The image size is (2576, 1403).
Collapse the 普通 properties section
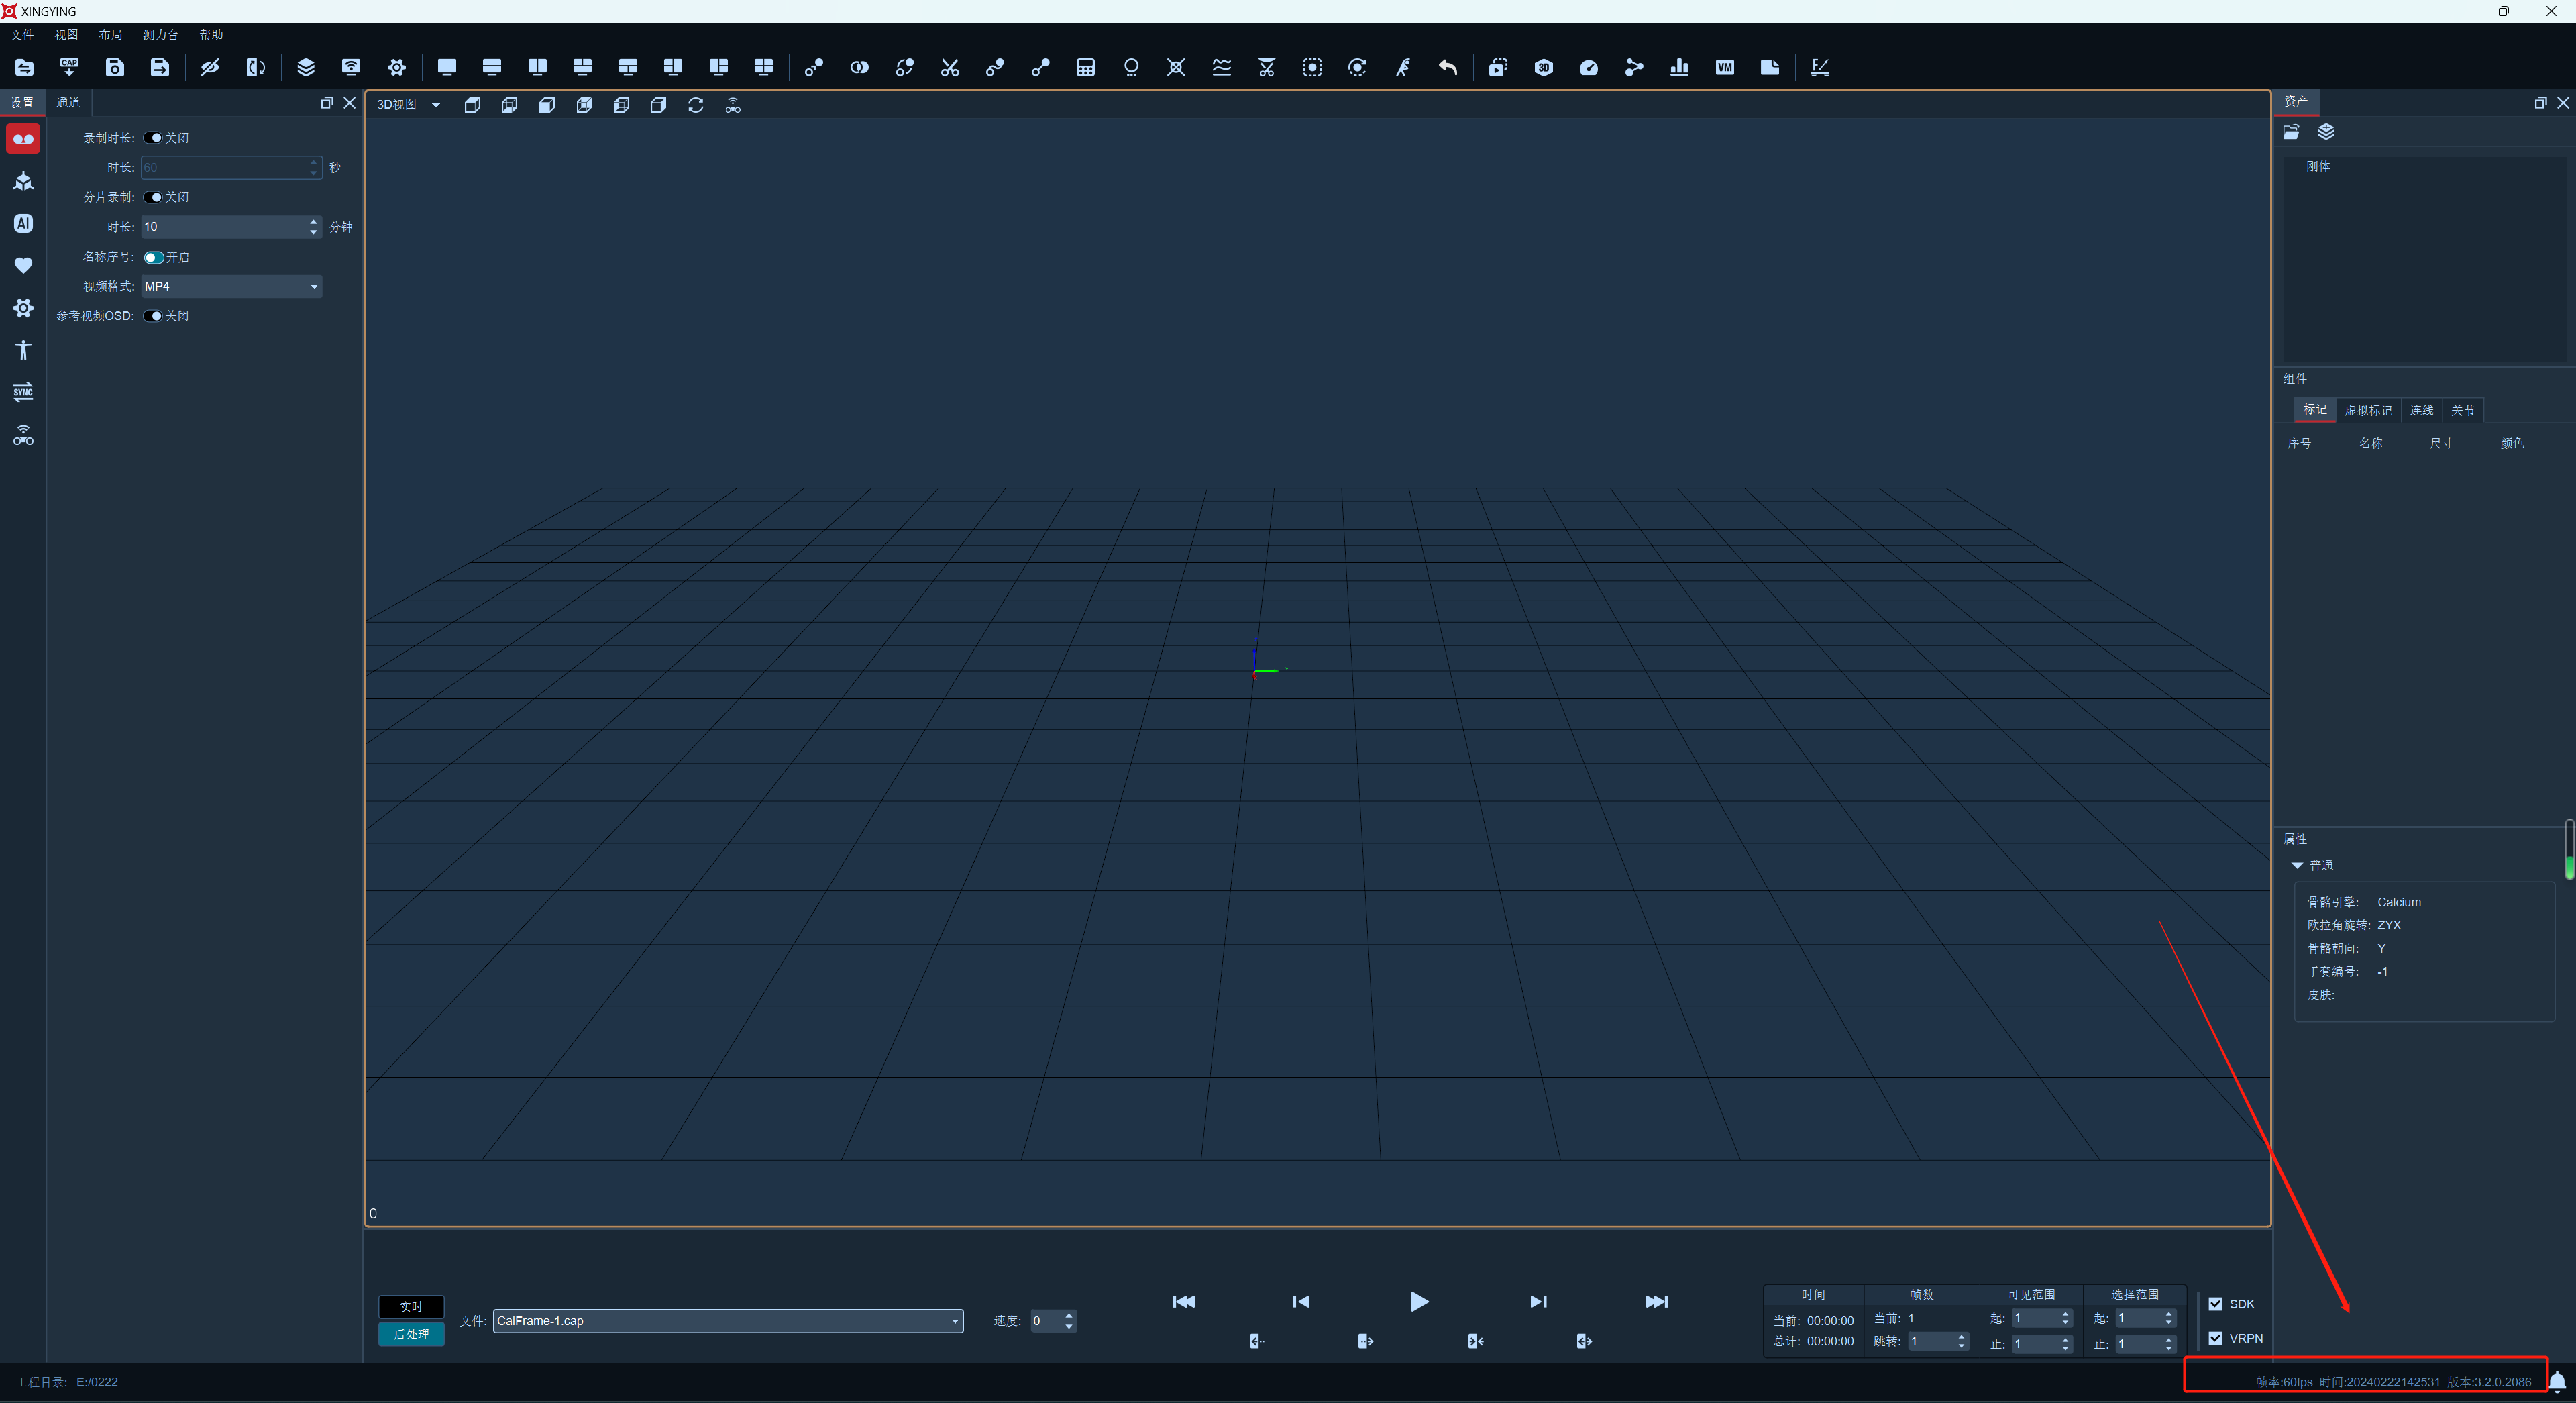coord(2297,866)
